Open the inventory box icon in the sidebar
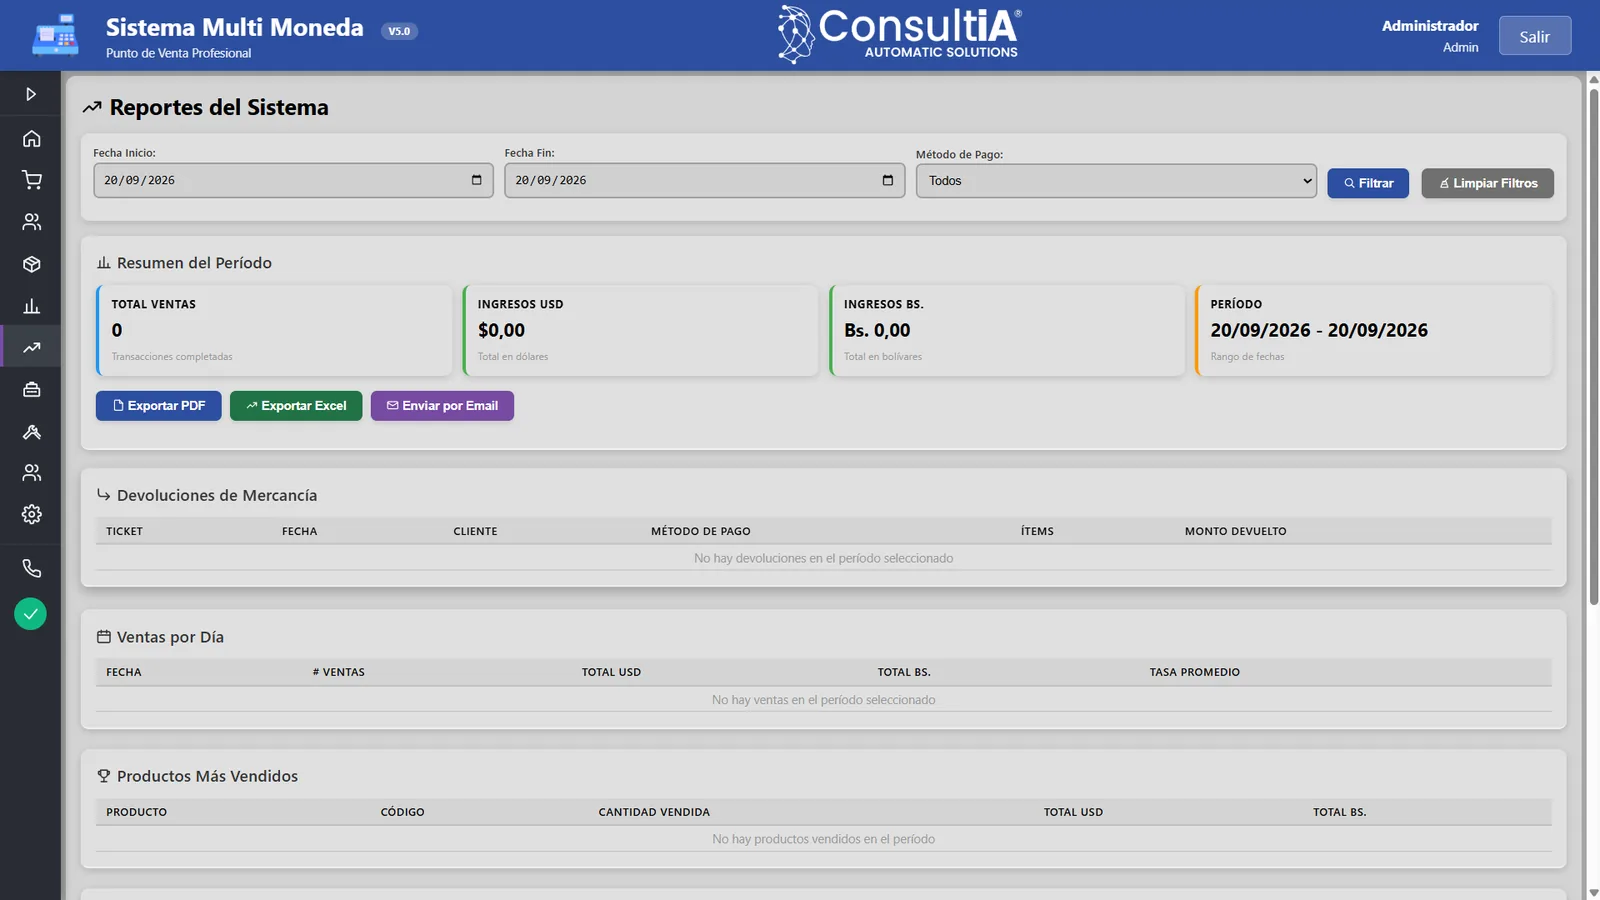1600x900 pixels. click(x=32, y=264)
